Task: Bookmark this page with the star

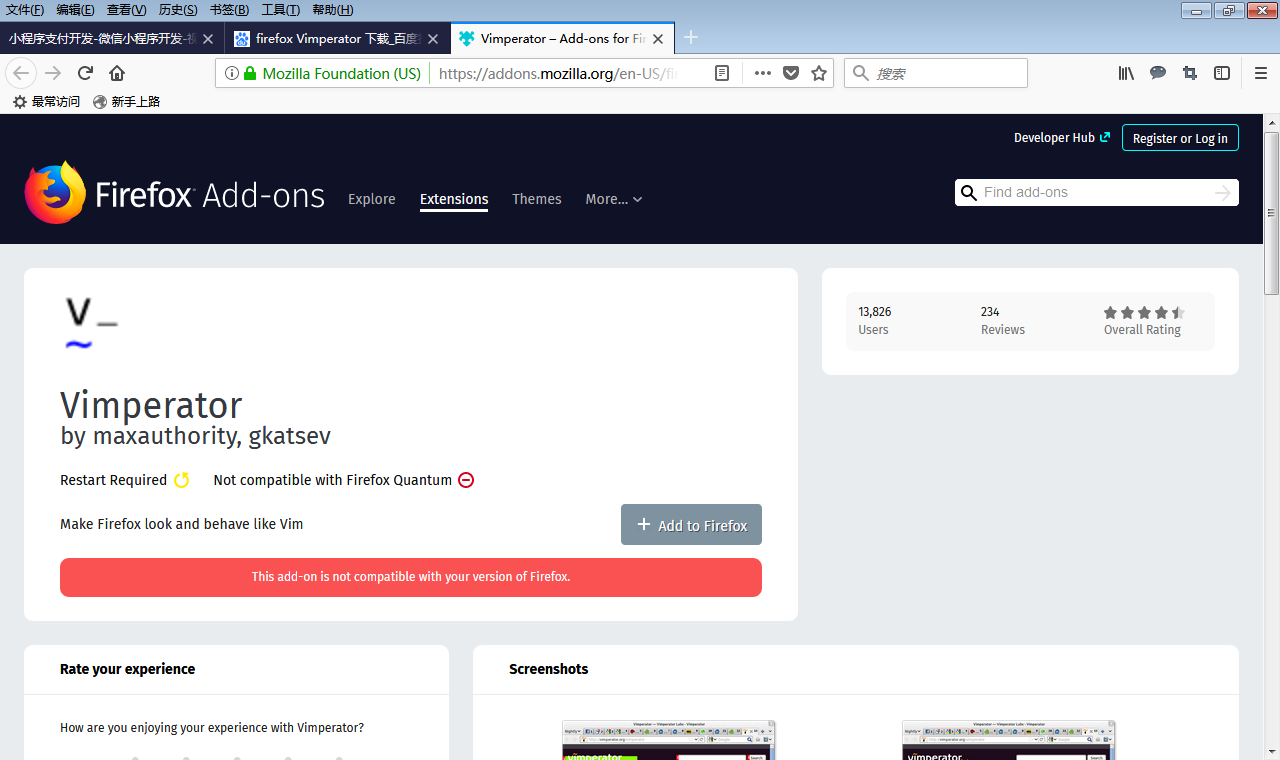Action: tap(819, 73)
